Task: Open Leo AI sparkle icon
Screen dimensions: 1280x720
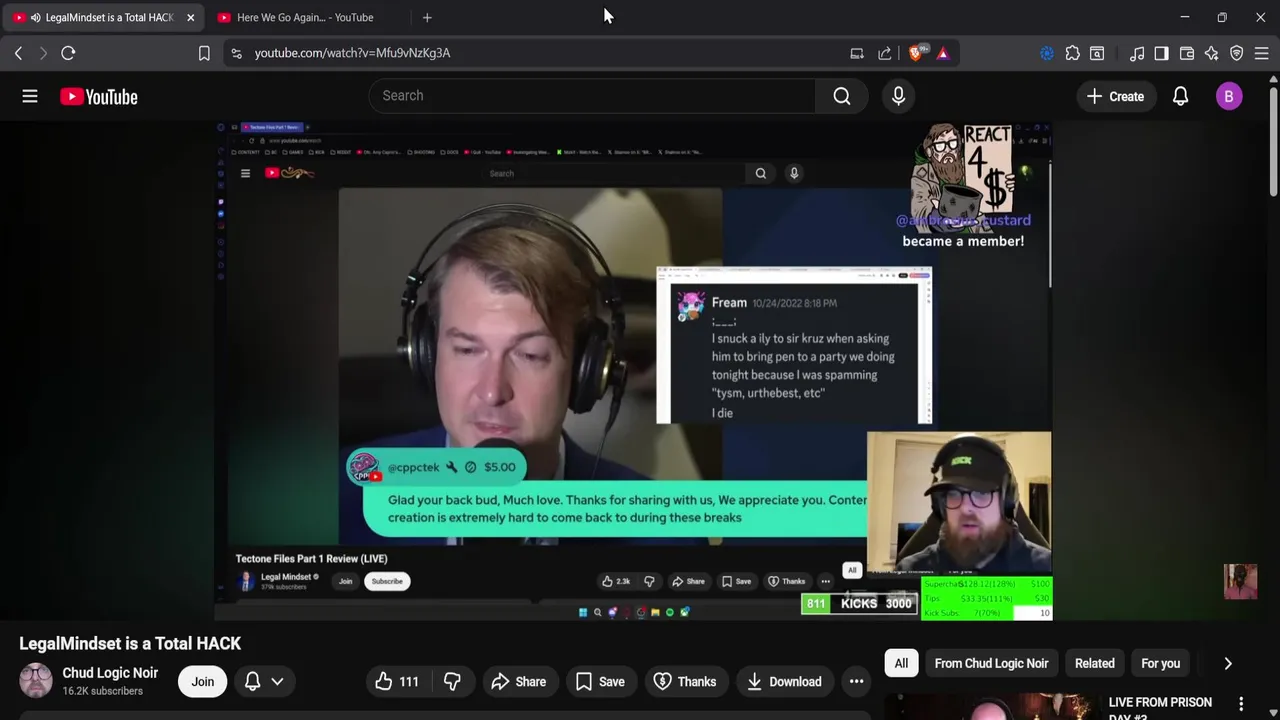Action: (1211, 53)
